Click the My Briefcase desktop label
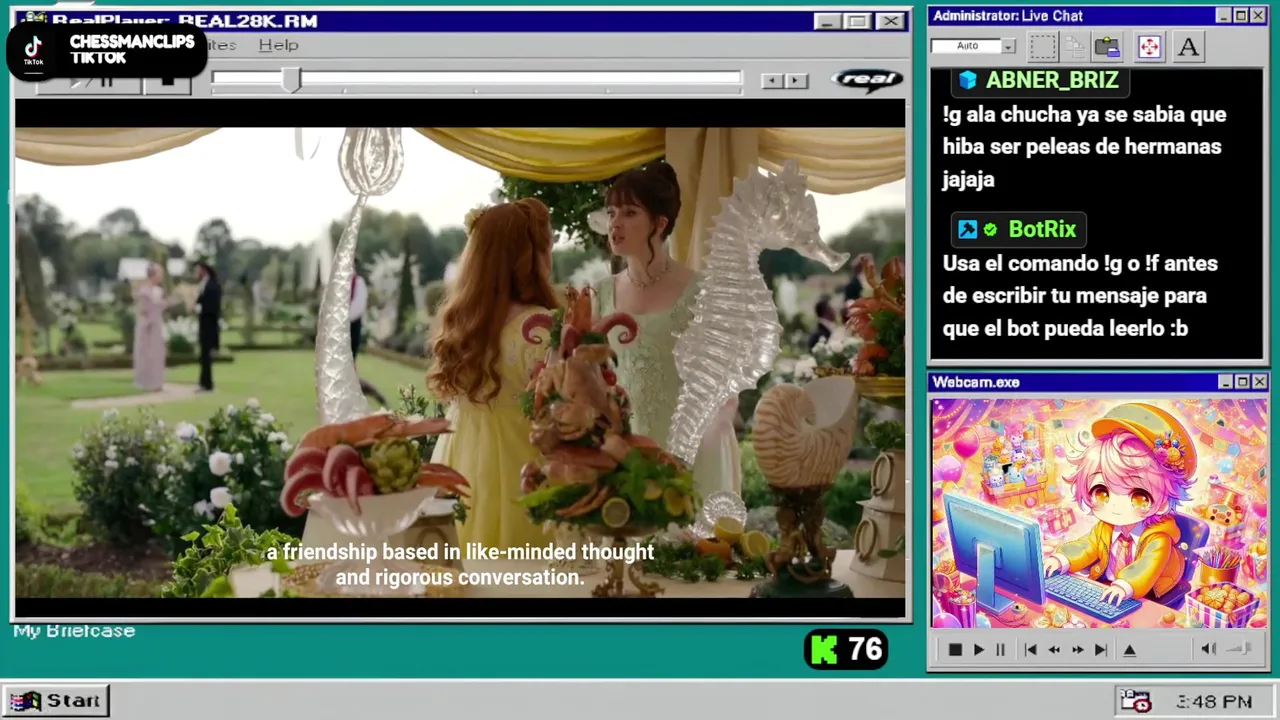1280x720 pixels. pos(74,631)
